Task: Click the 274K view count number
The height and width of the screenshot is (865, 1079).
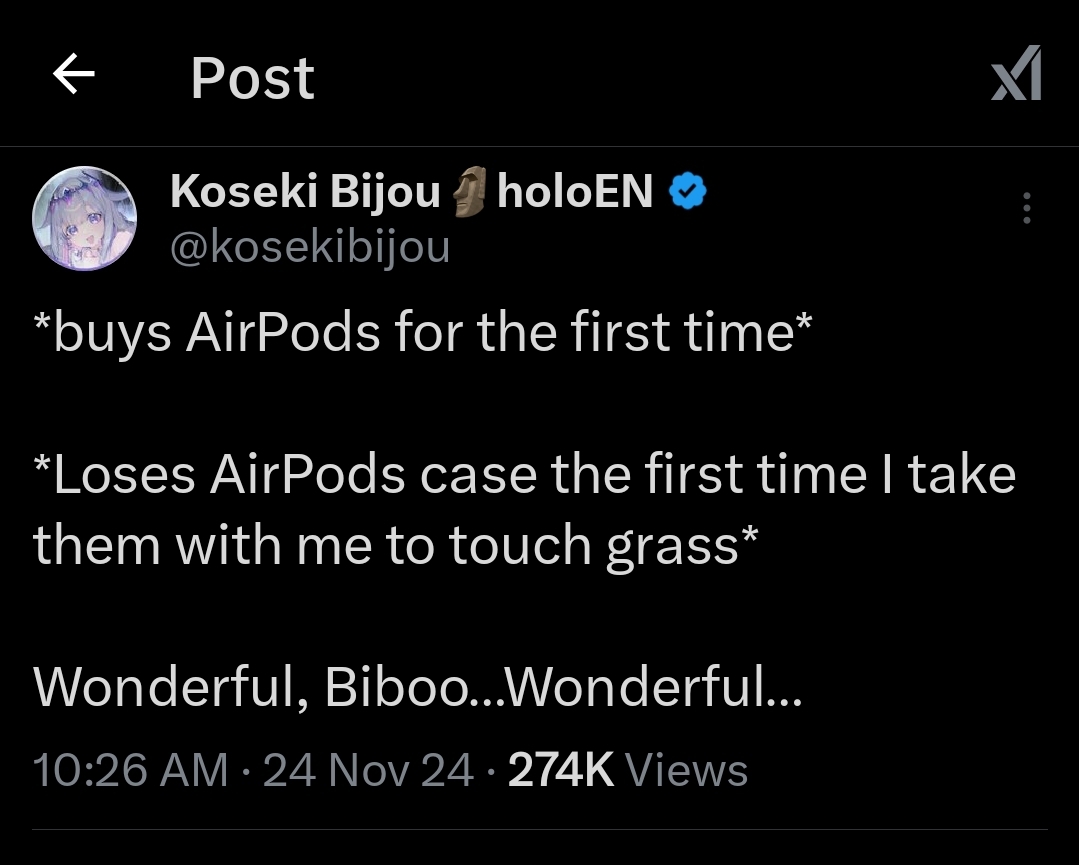Action: (x=560, y=770)
